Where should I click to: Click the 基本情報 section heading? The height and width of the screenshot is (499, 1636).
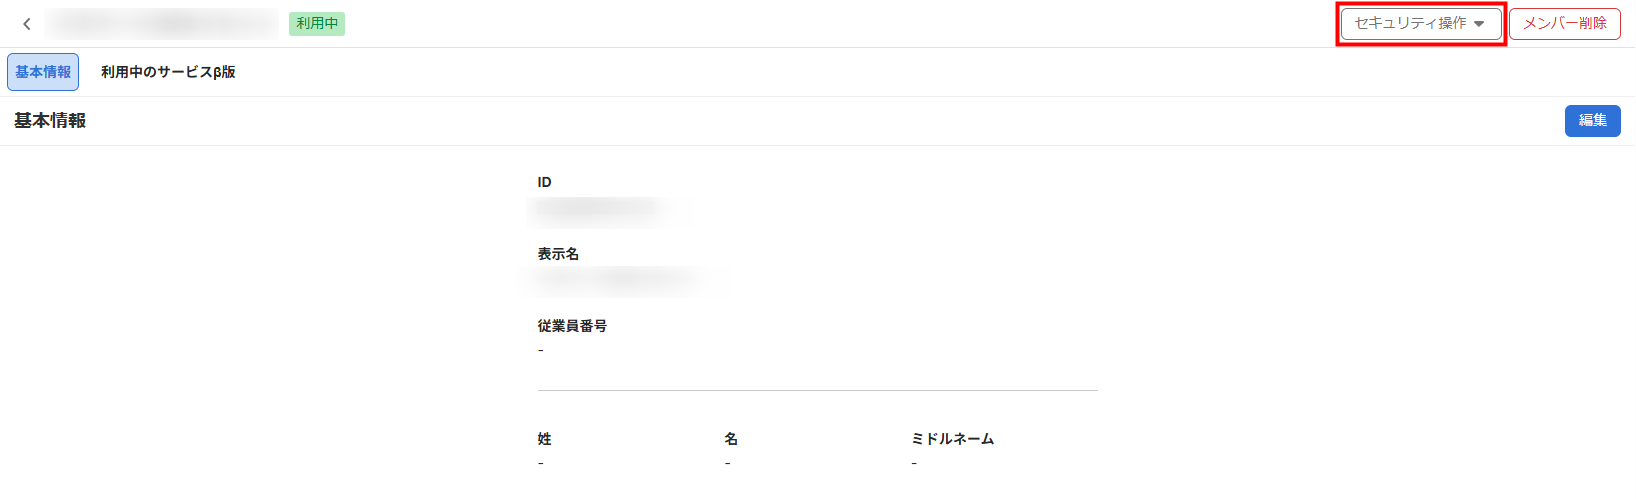coord(50,121)
